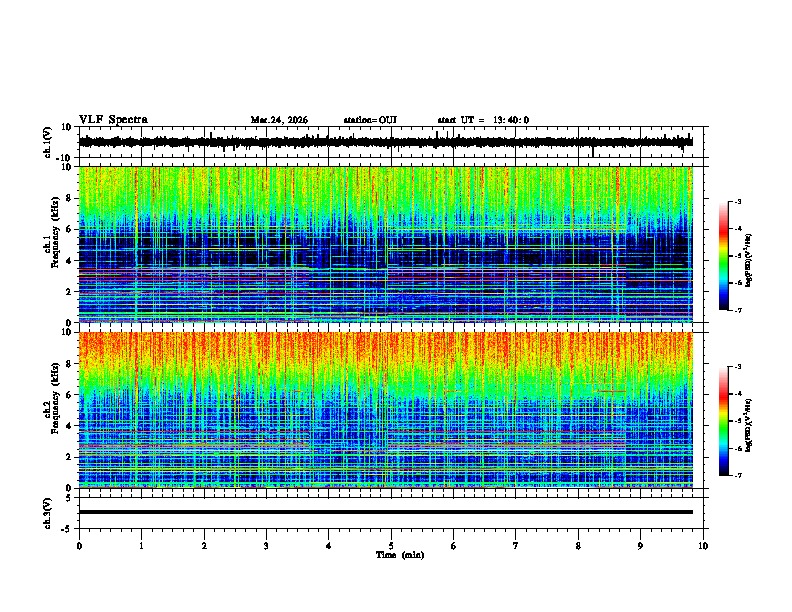Click the time axis tick label "1"
792x612 pixels.
point(141,546)
